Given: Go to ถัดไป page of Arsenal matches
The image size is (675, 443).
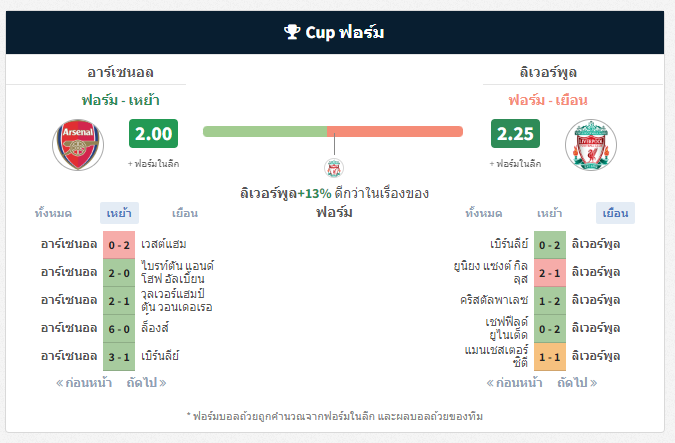Looking at the screenshot, I should point(146,383).
